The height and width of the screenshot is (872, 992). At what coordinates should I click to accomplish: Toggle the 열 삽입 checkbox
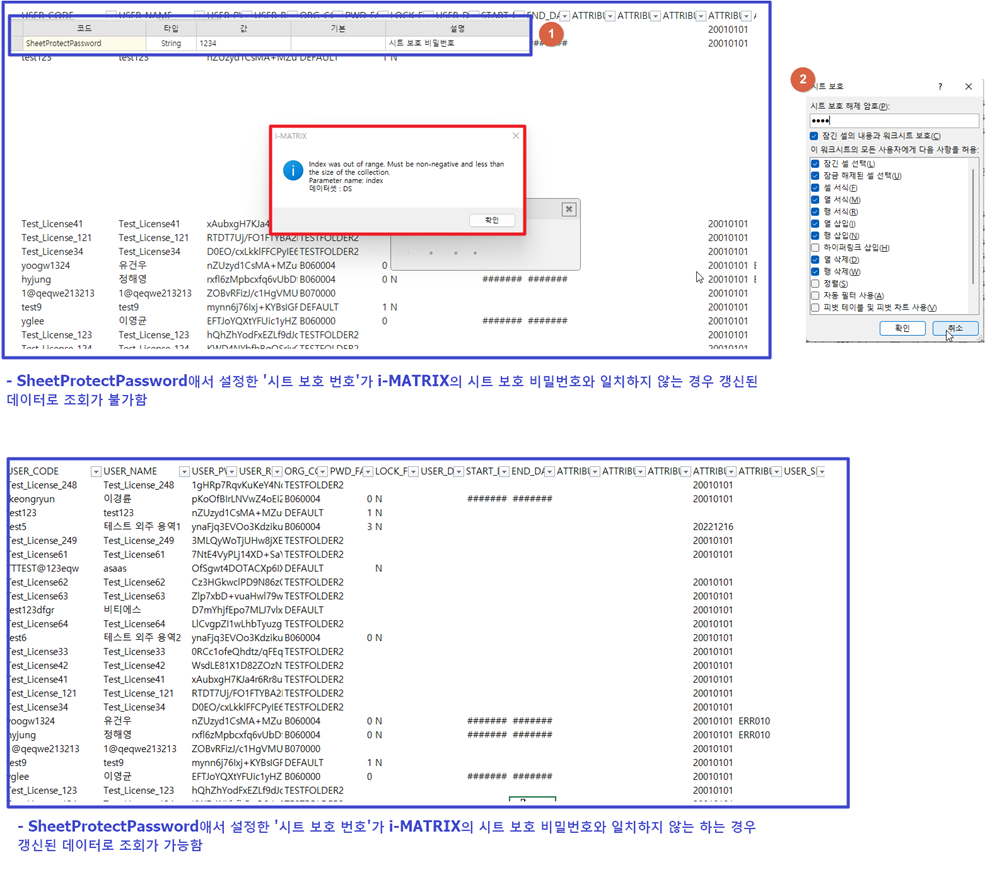(815, 224)
